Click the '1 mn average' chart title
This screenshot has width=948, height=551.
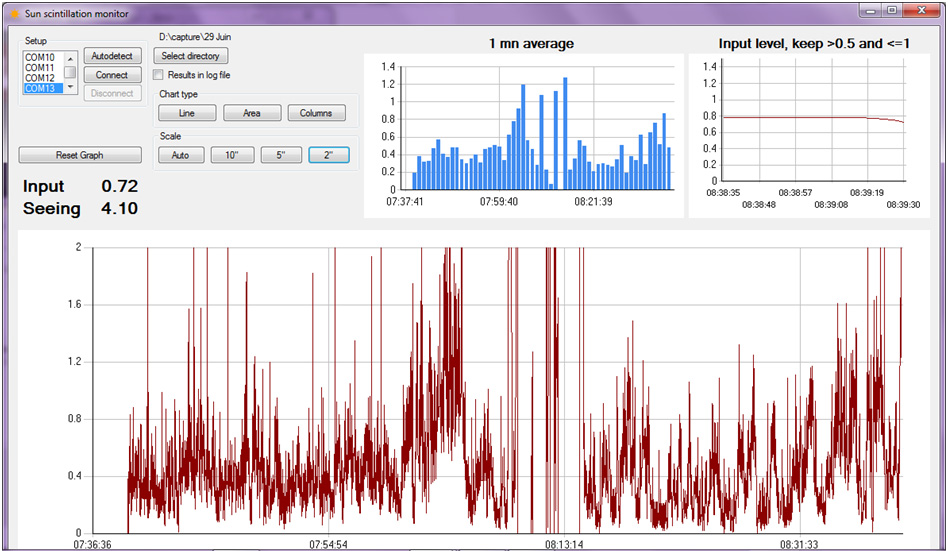point(531,44)
